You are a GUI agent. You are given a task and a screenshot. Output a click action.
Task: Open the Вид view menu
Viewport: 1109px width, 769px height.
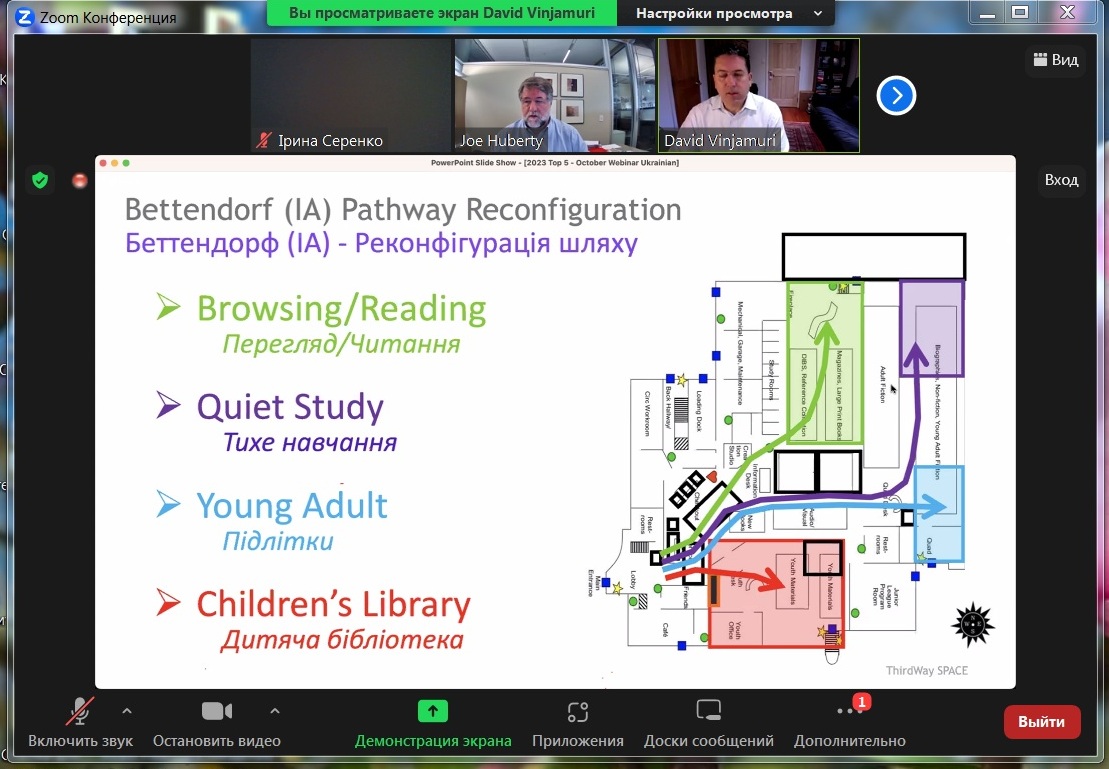click(1055, 60)
